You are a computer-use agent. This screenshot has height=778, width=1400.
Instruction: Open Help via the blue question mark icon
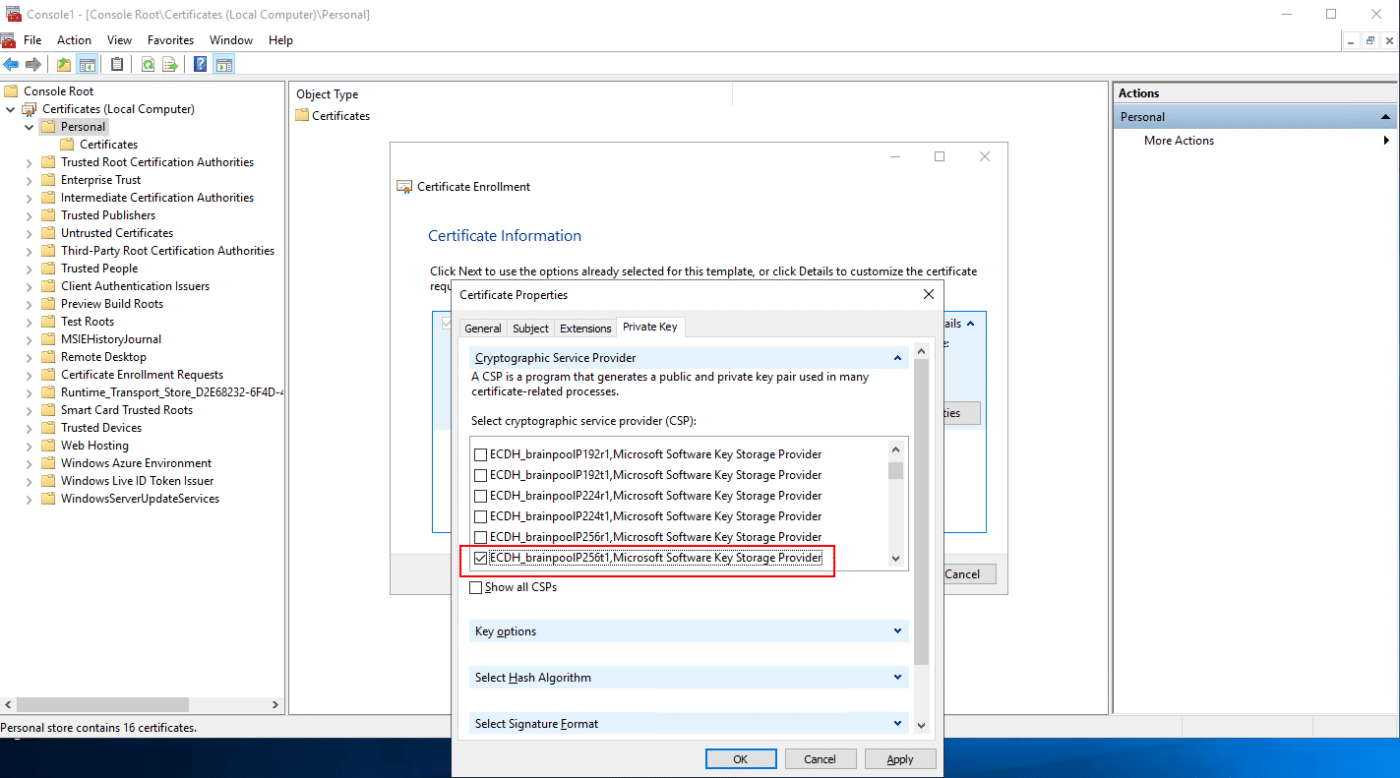point(200,65)
